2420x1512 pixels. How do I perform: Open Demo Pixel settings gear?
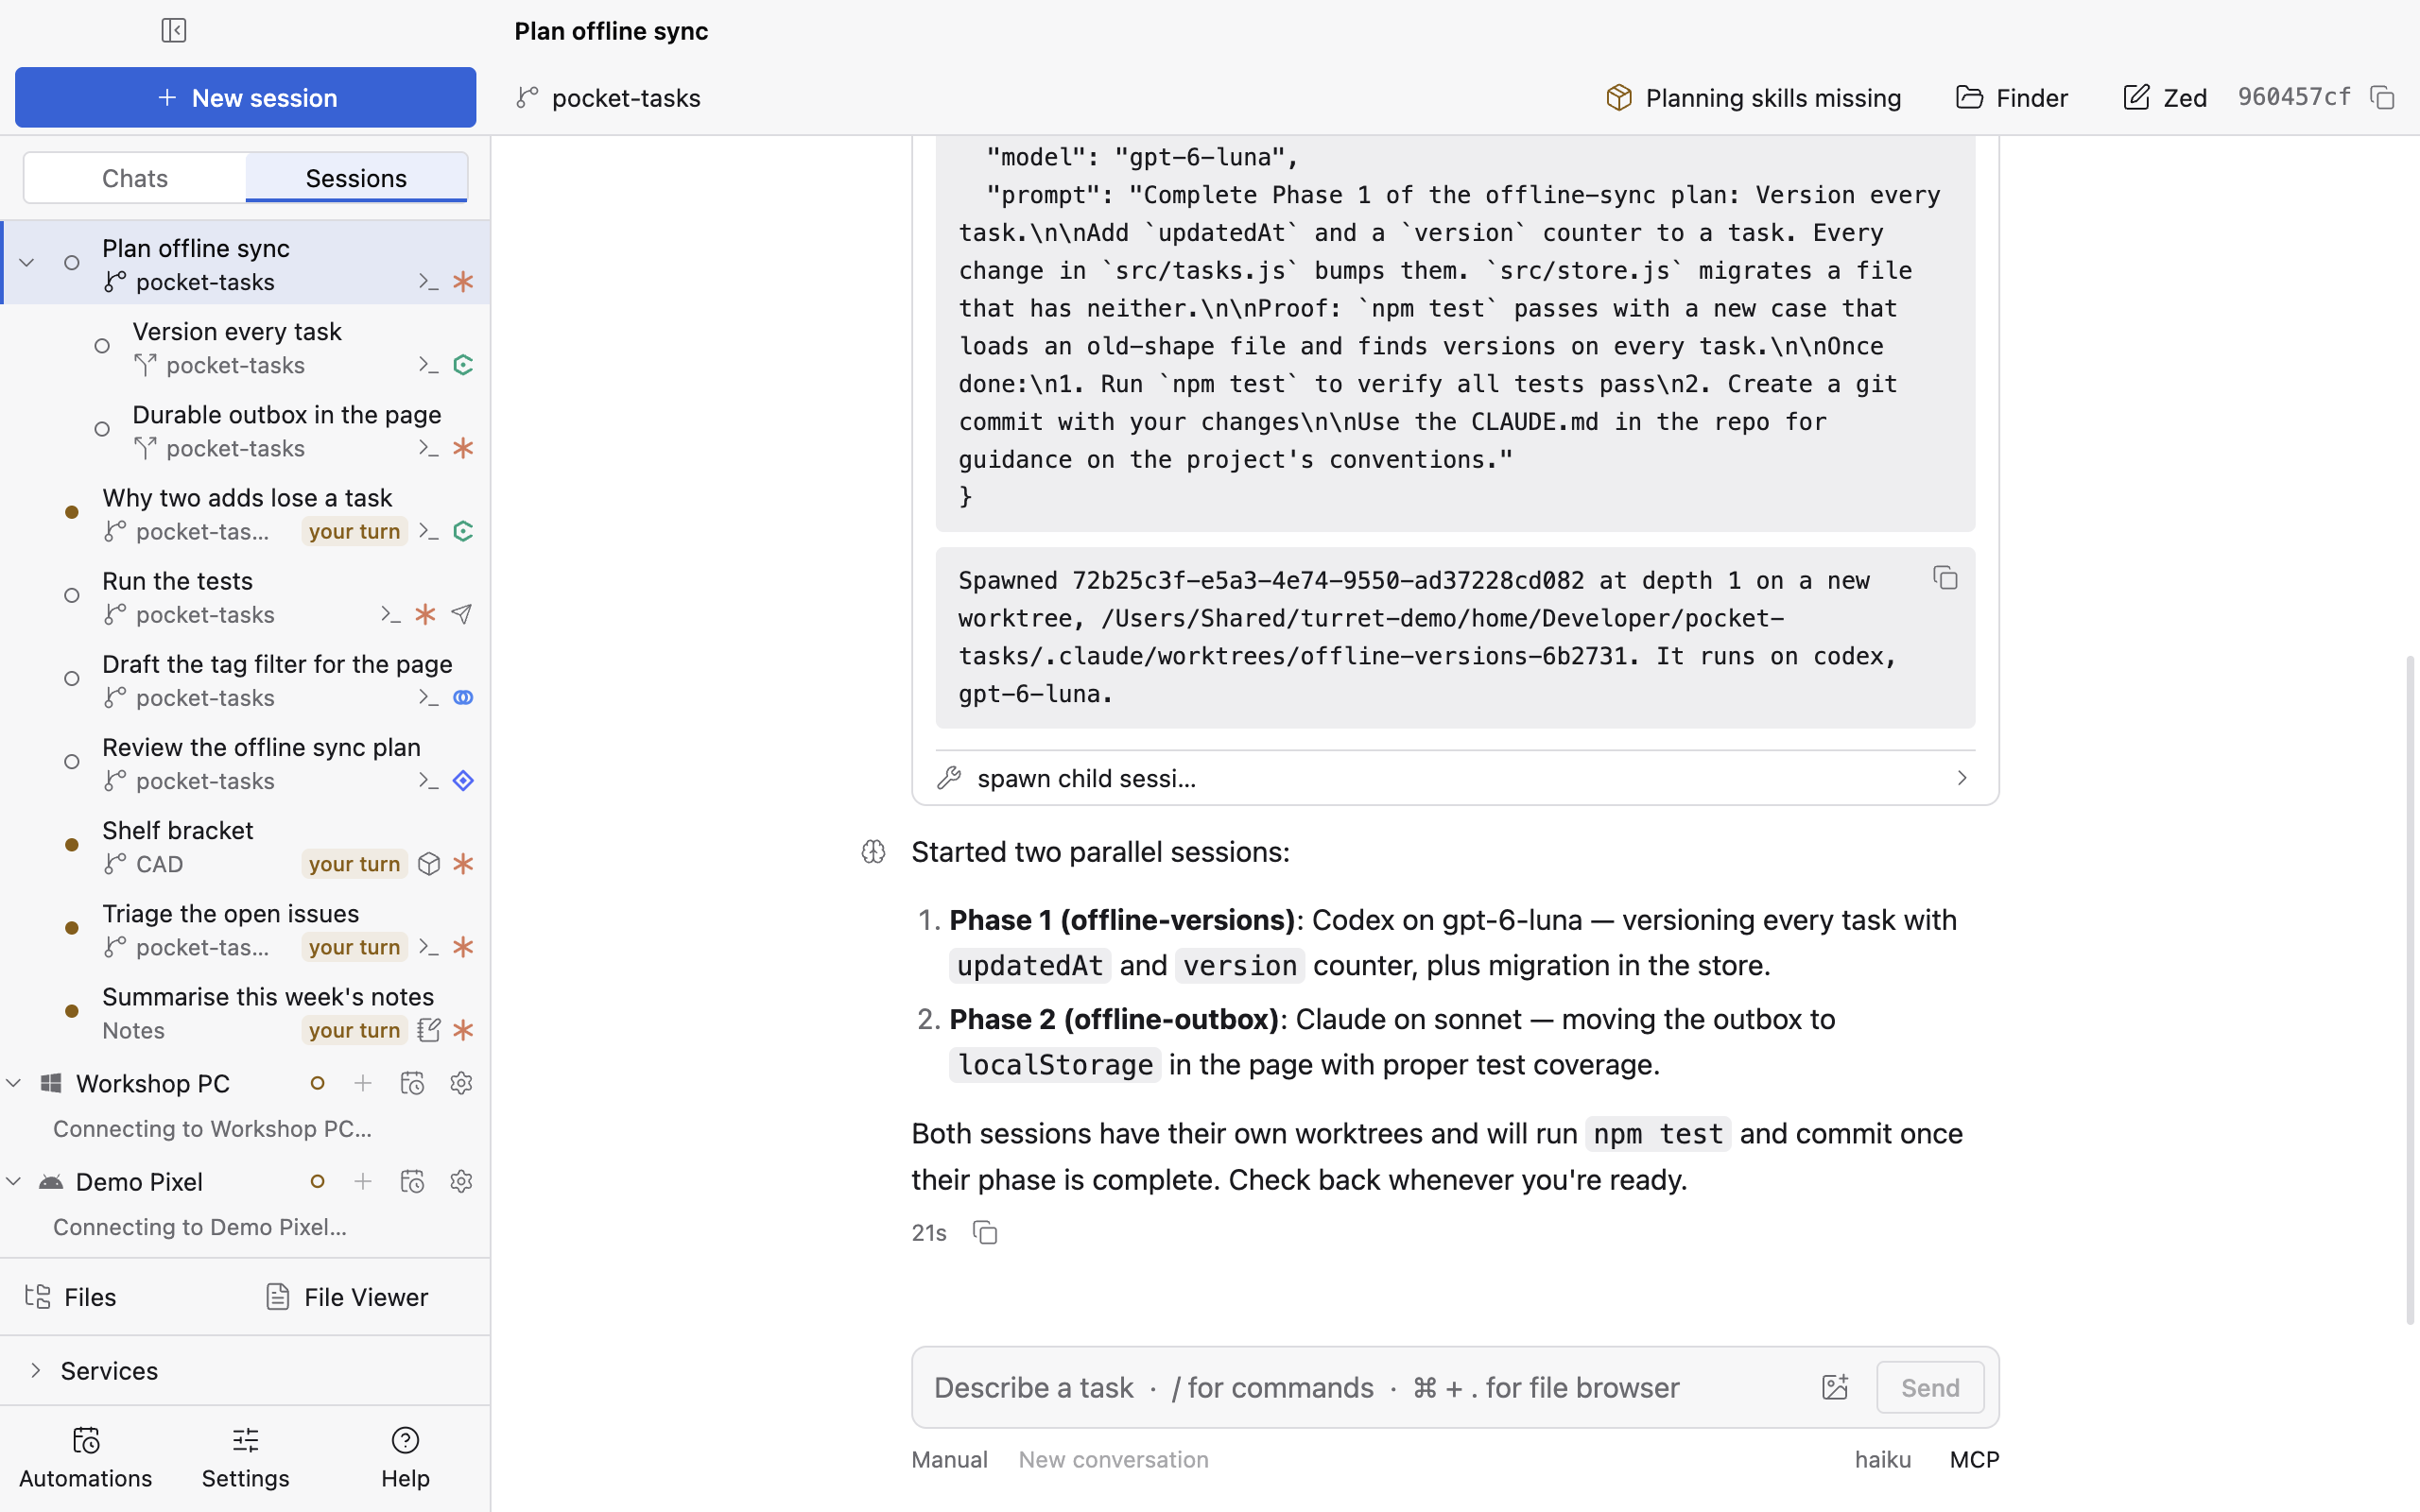point(461,1181)
